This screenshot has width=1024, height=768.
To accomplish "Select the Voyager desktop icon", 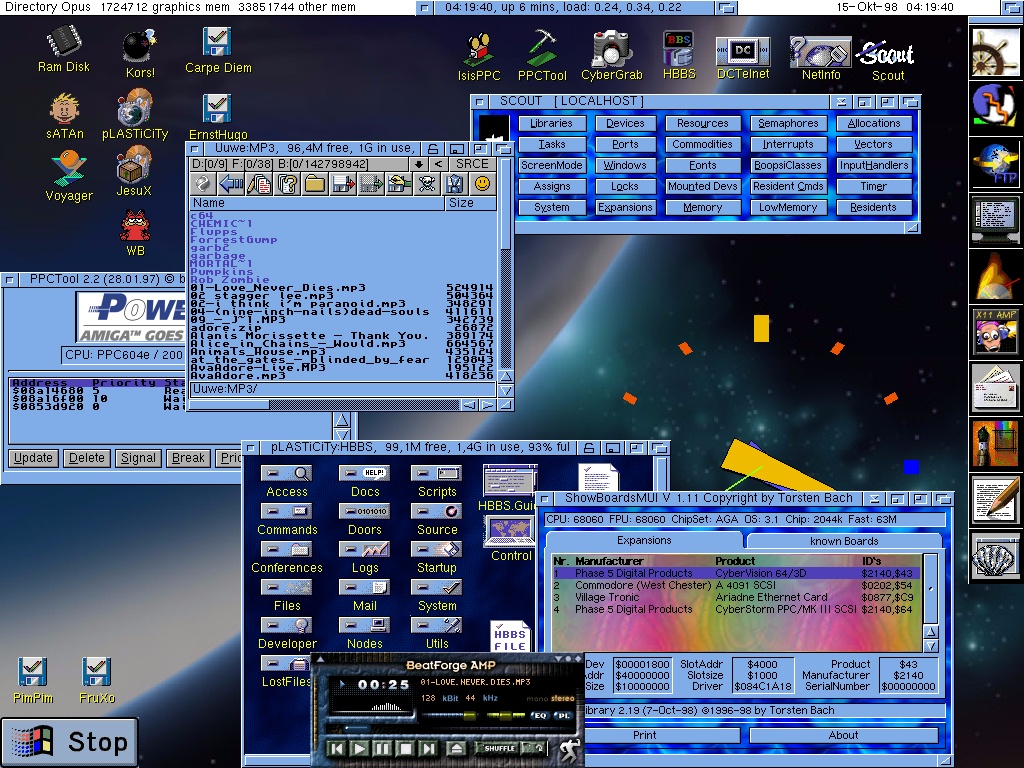I will [x=69, y=175].
